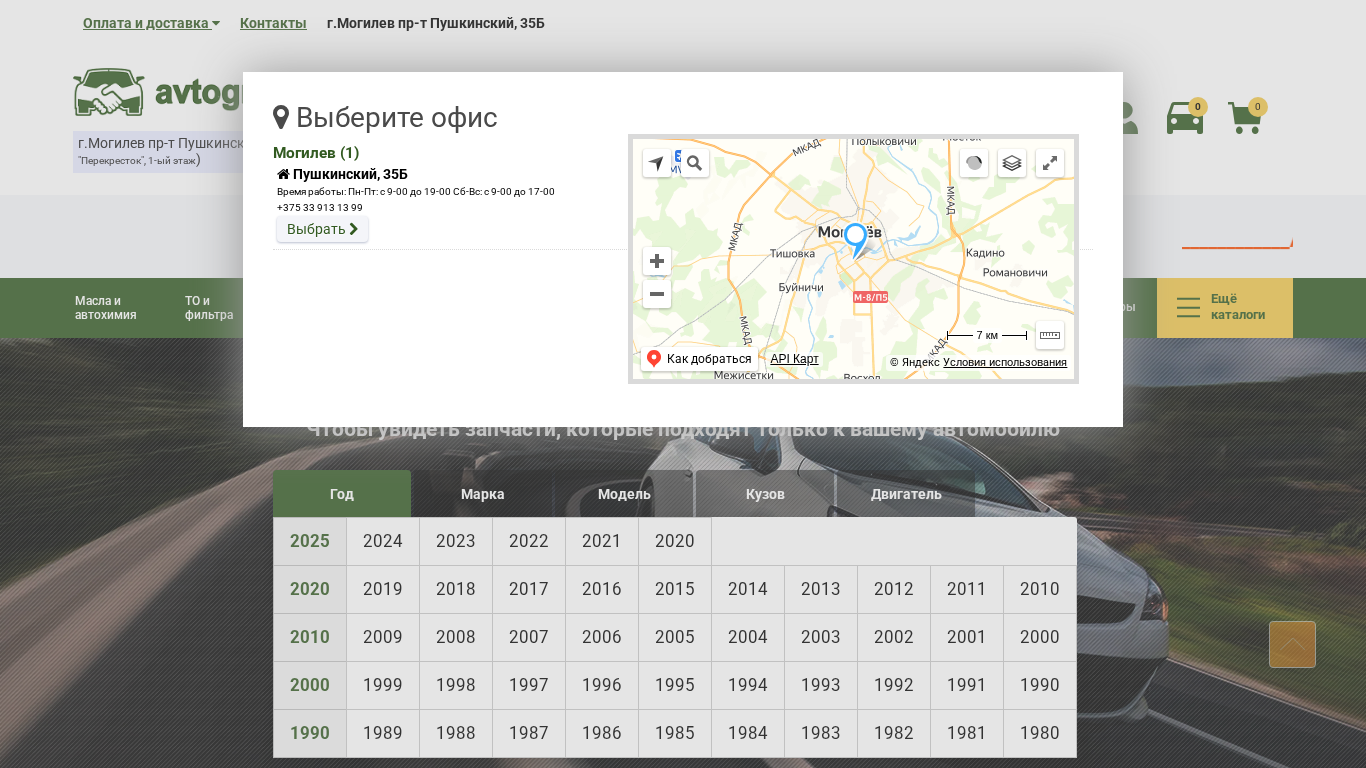
Task: Open the shopping cart icon
Action: (1245, 118)
